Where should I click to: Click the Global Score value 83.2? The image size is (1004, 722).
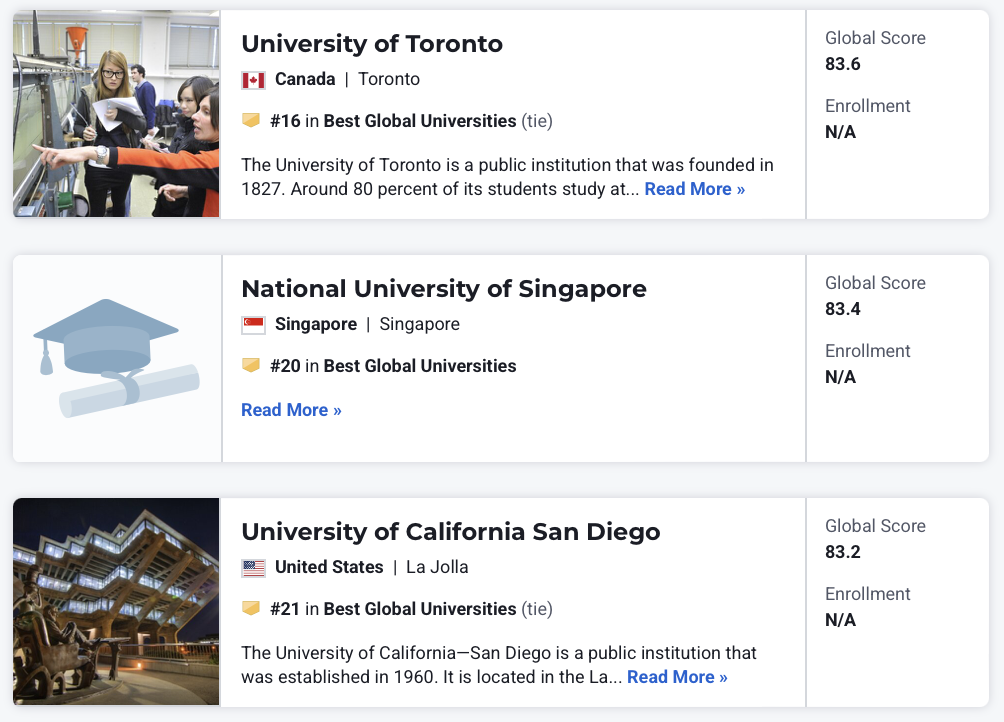(x=843, y=552)
